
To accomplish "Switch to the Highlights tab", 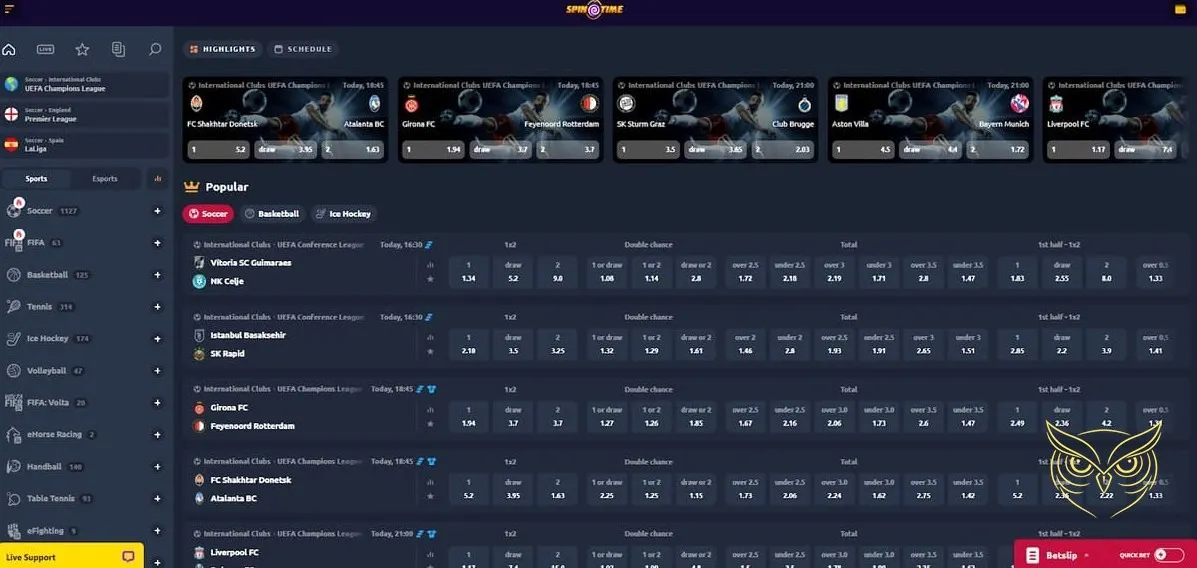I will tap(222, 49).
